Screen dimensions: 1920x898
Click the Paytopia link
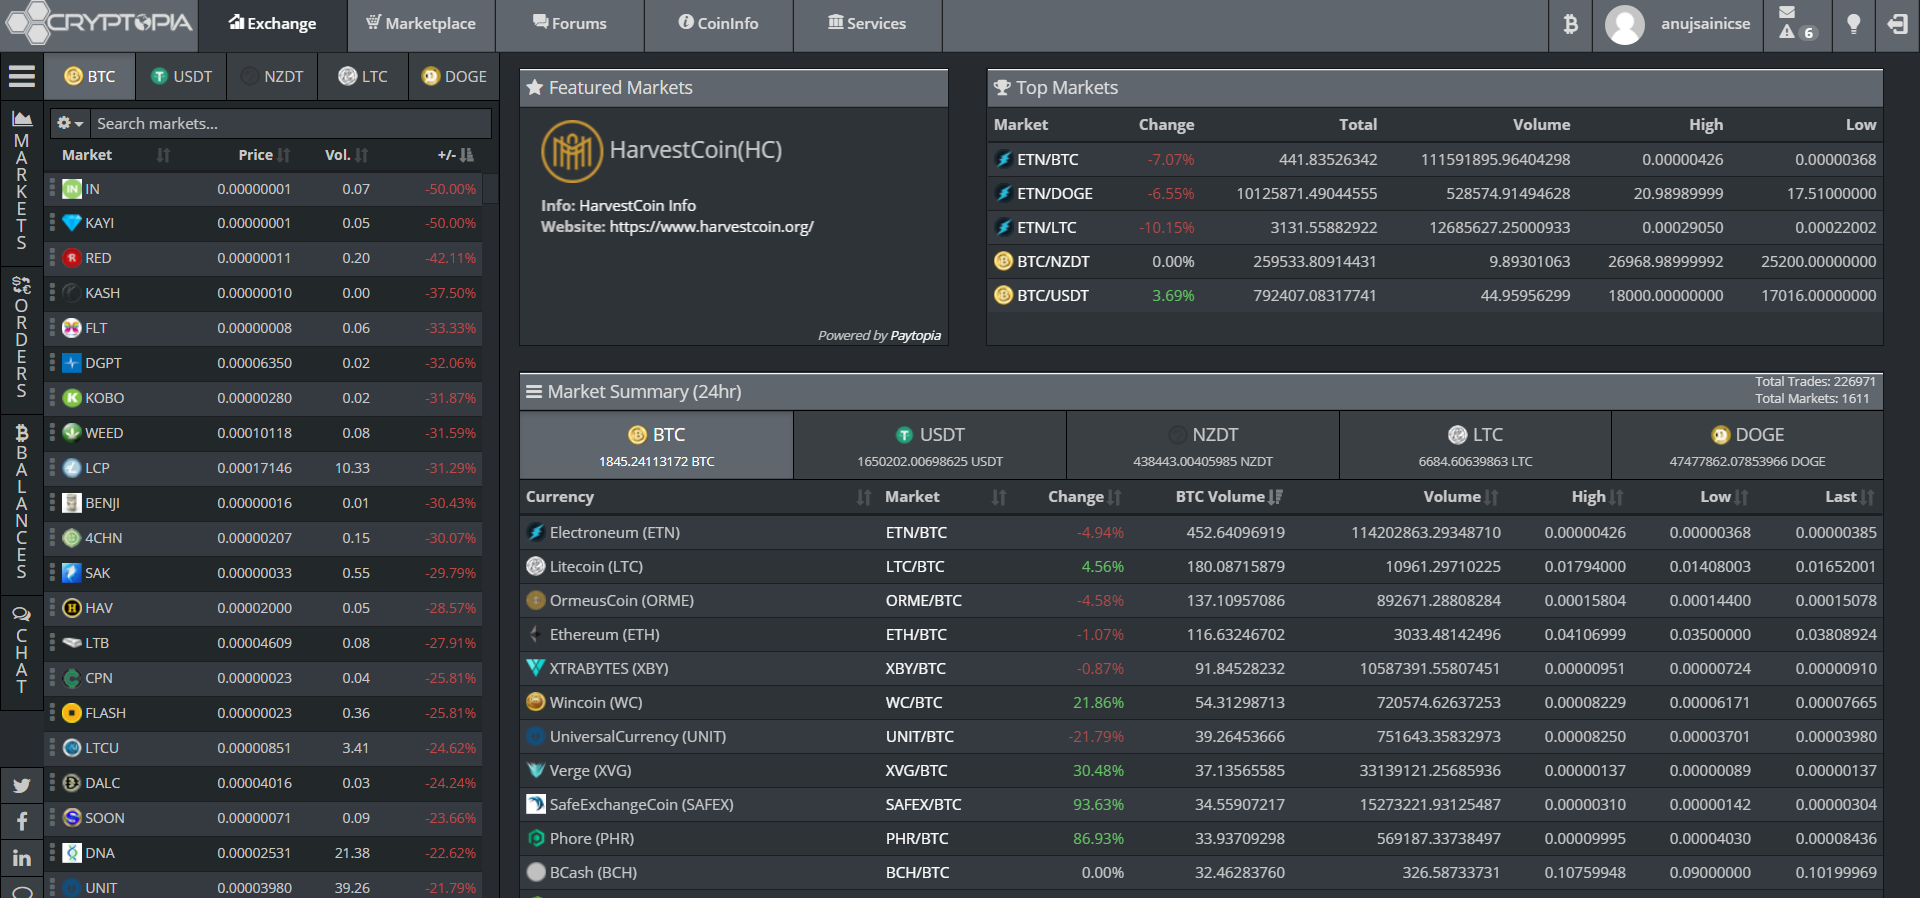916,336
